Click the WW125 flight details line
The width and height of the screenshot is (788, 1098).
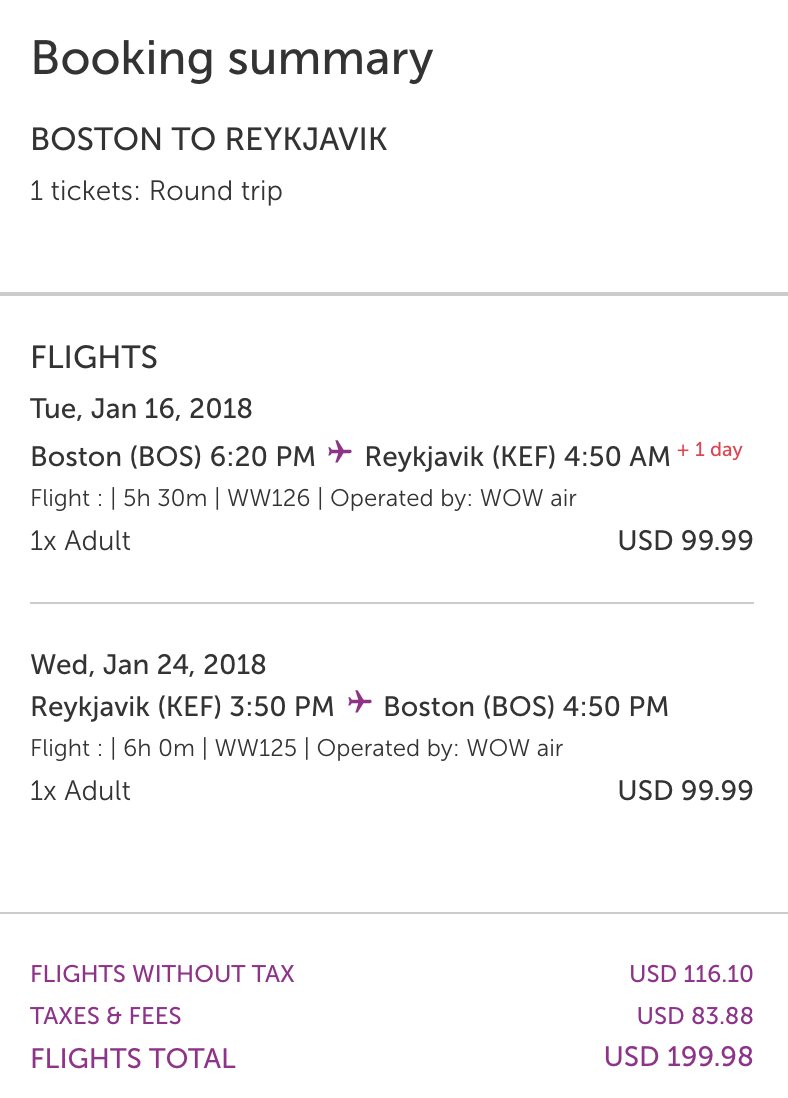coord(297,748)
